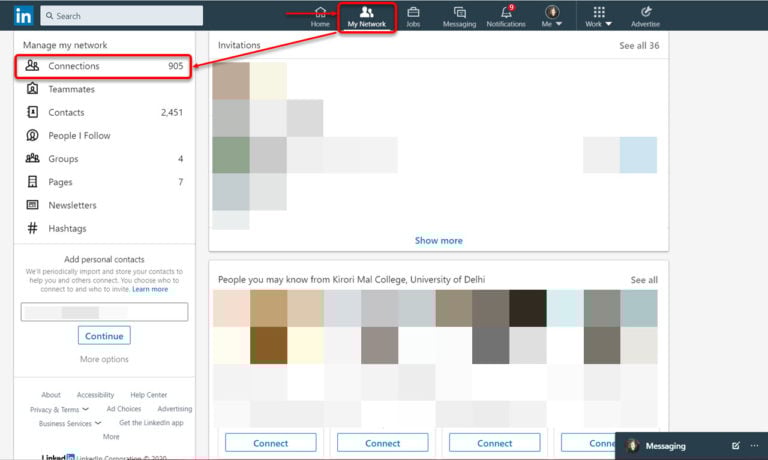Open the About footer link
This screenshot has width=768, height=460.
pyautogui.click(x=51, y=395)
